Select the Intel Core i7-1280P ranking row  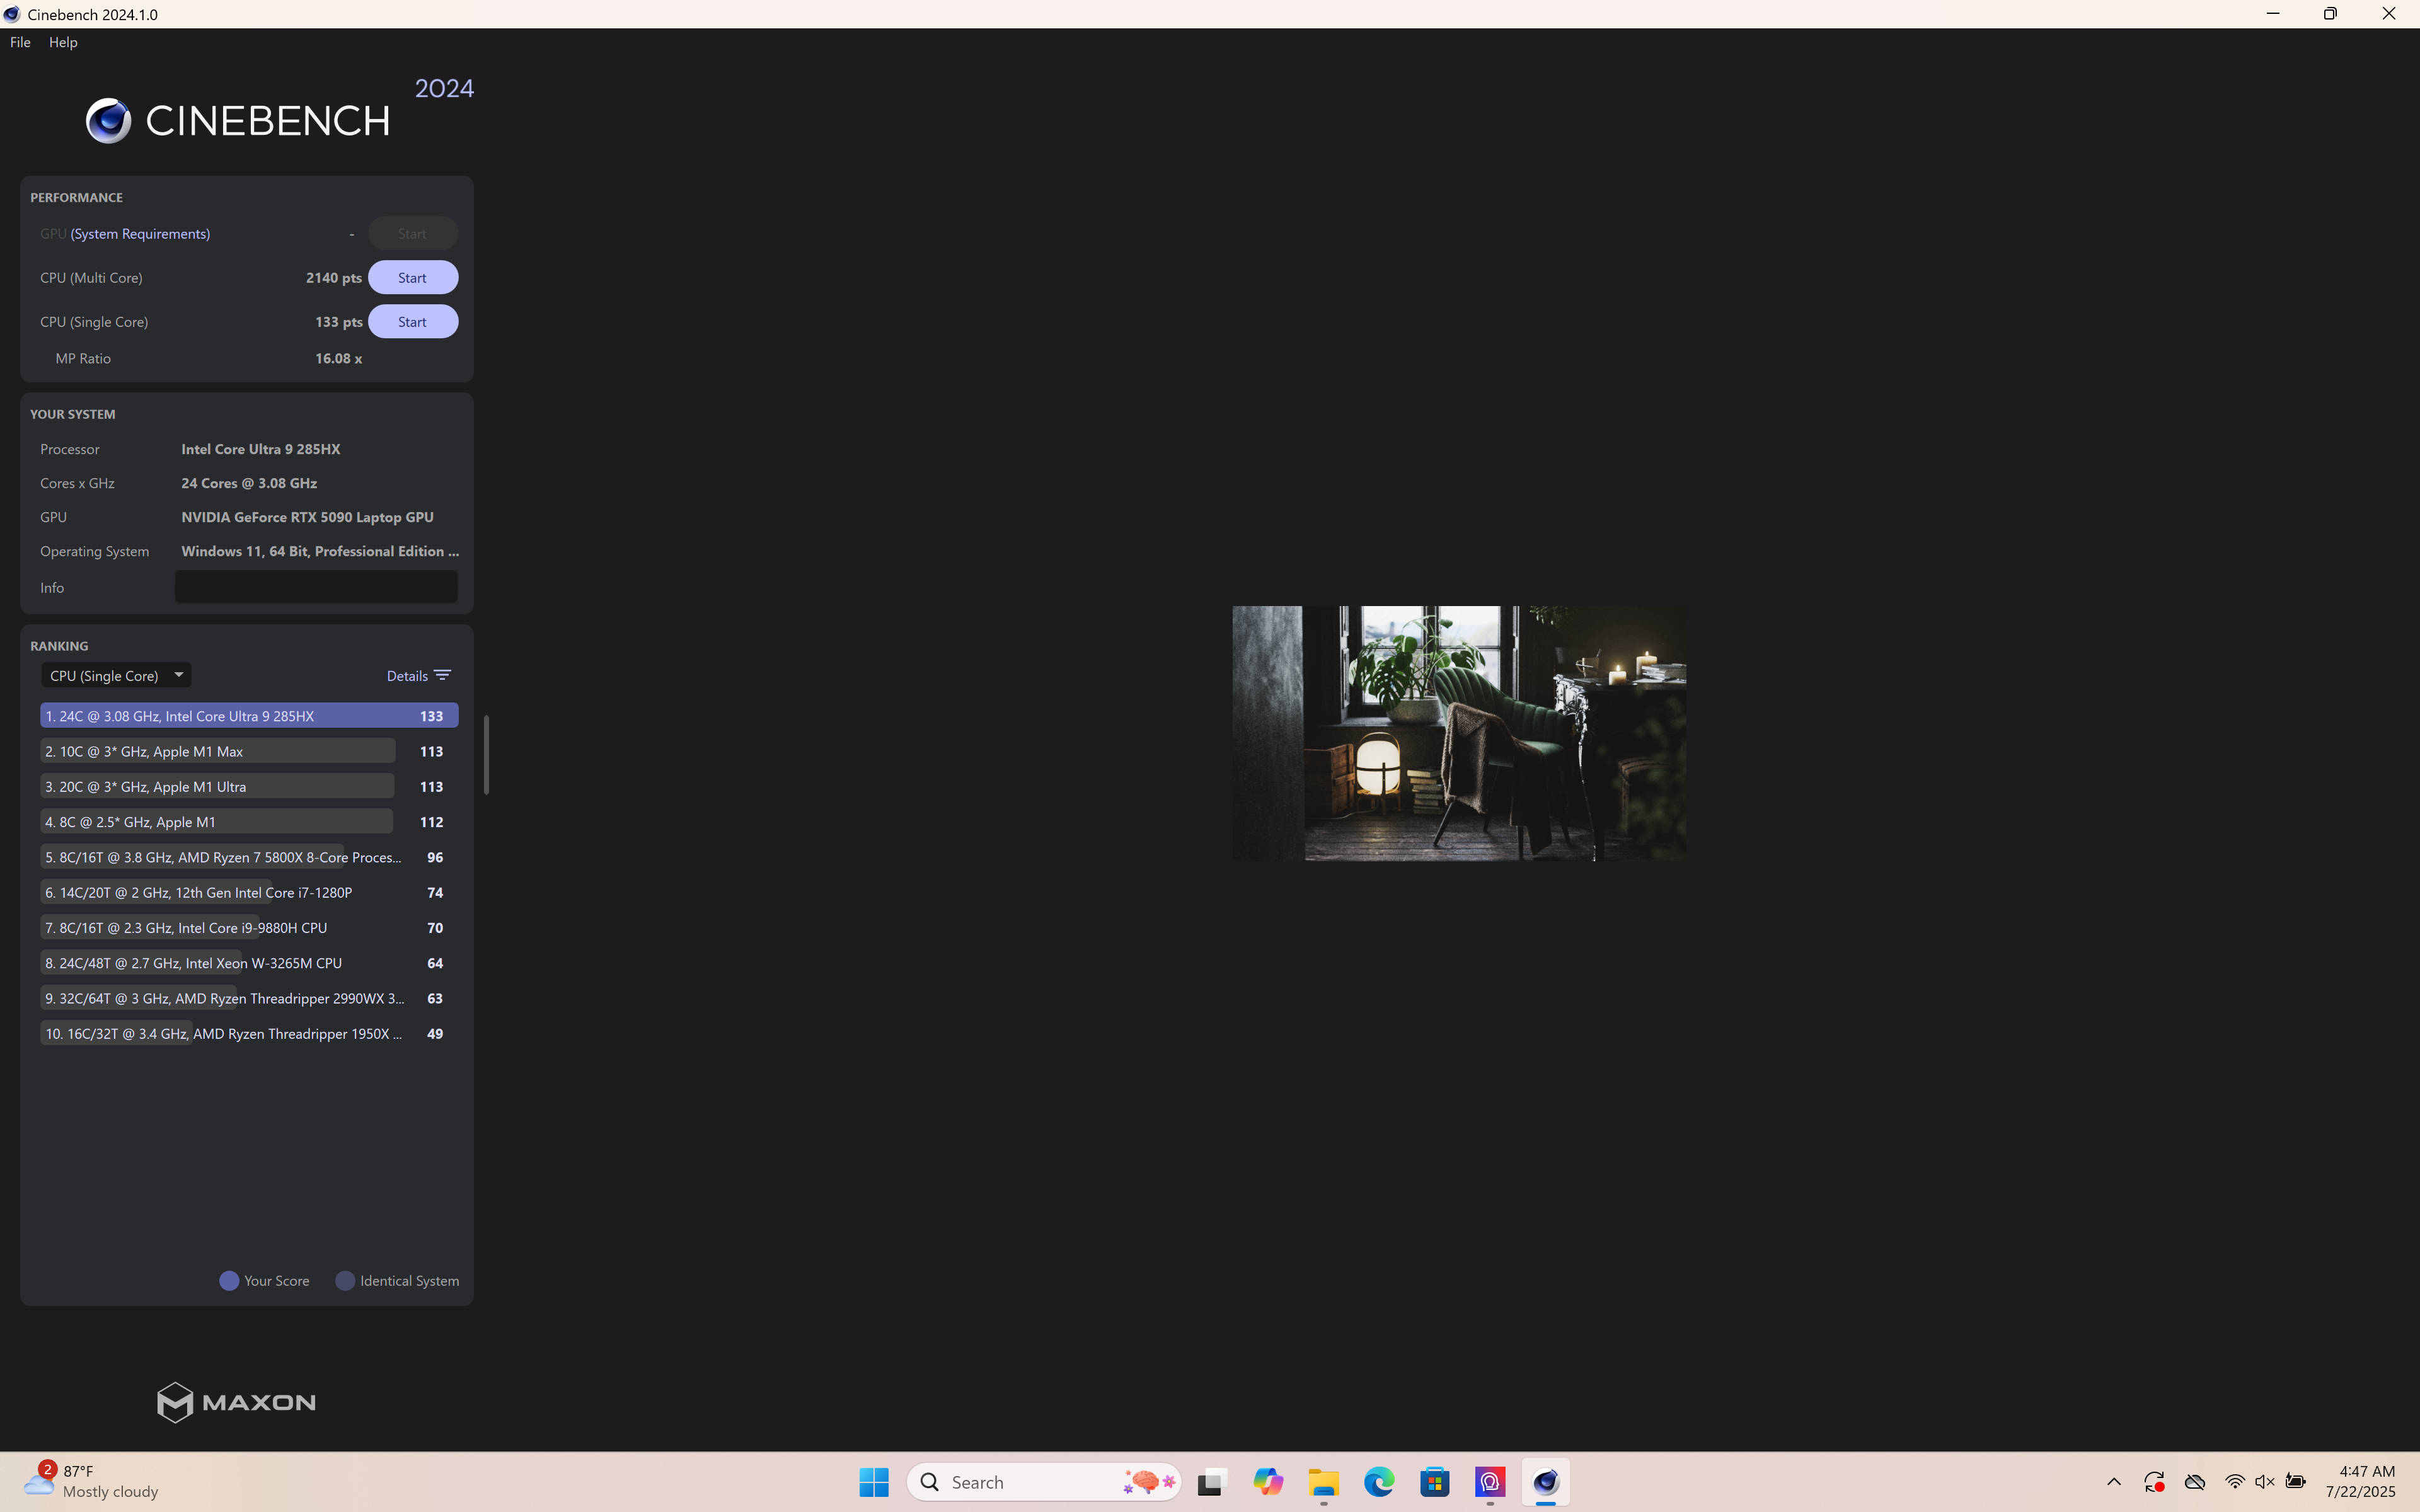249,893
